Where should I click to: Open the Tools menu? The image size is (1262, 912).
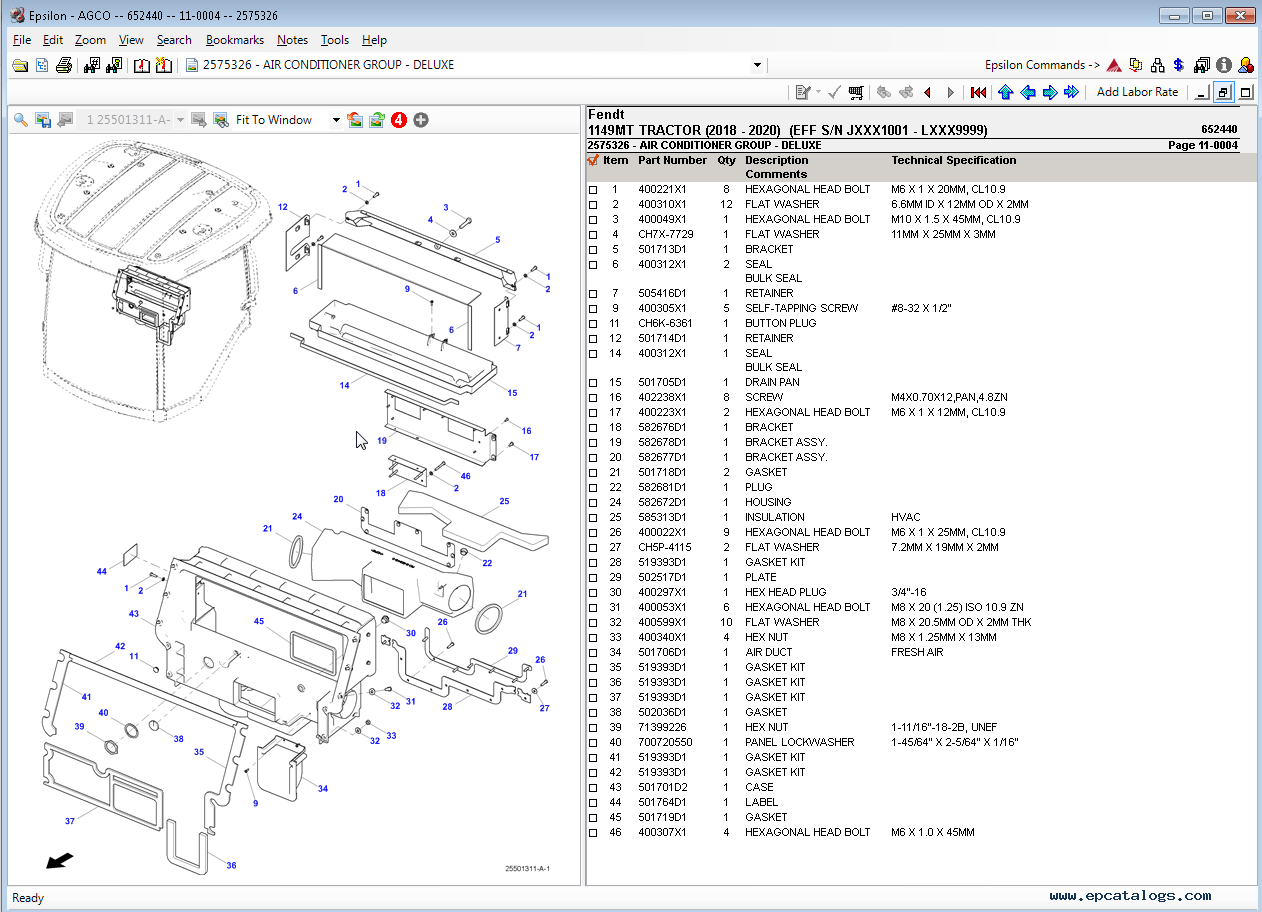(334, 40)
